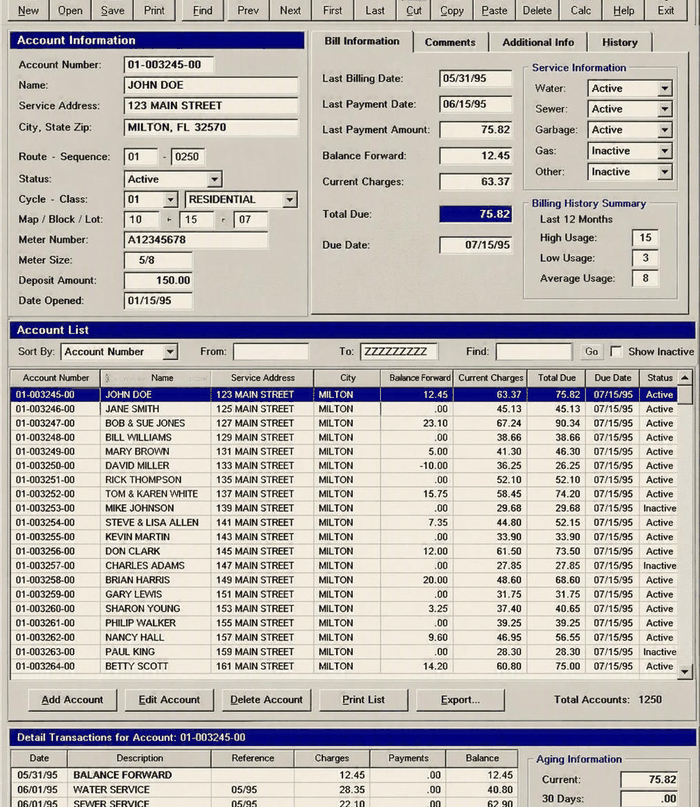700x807 pixels.
Task: Sort list by Account Number column header
Action: click(x=56, y=378)
